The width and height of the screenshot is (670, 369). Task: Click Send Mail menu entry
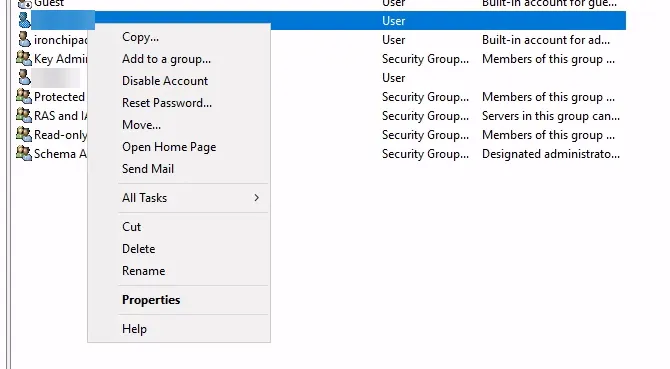click(147, 169)
